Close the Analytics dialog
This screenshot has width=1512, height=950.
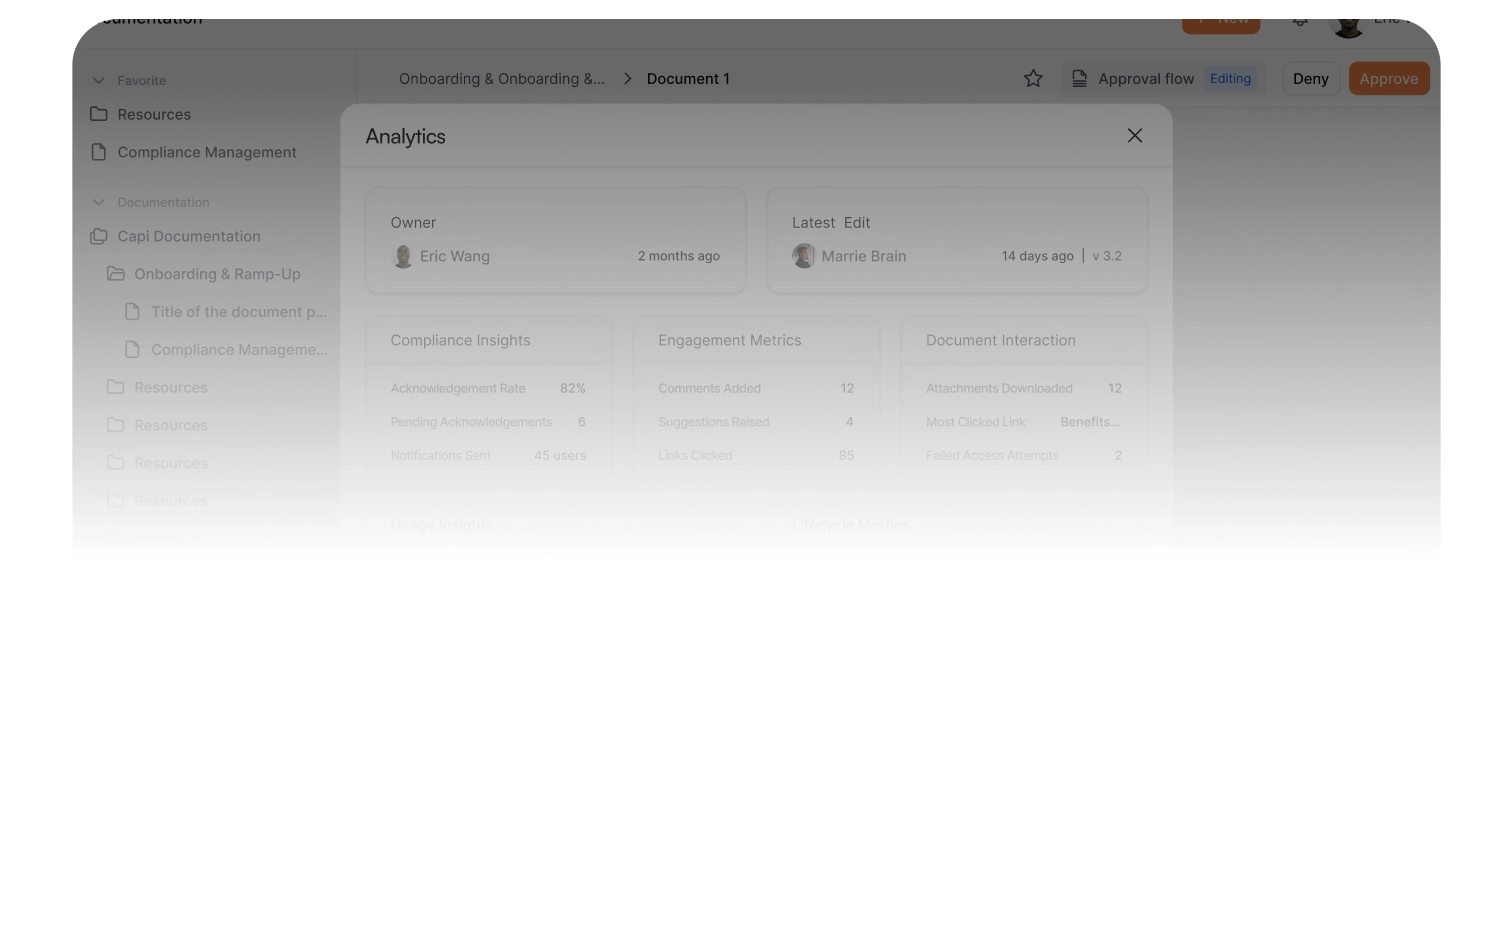(1134, 136)
